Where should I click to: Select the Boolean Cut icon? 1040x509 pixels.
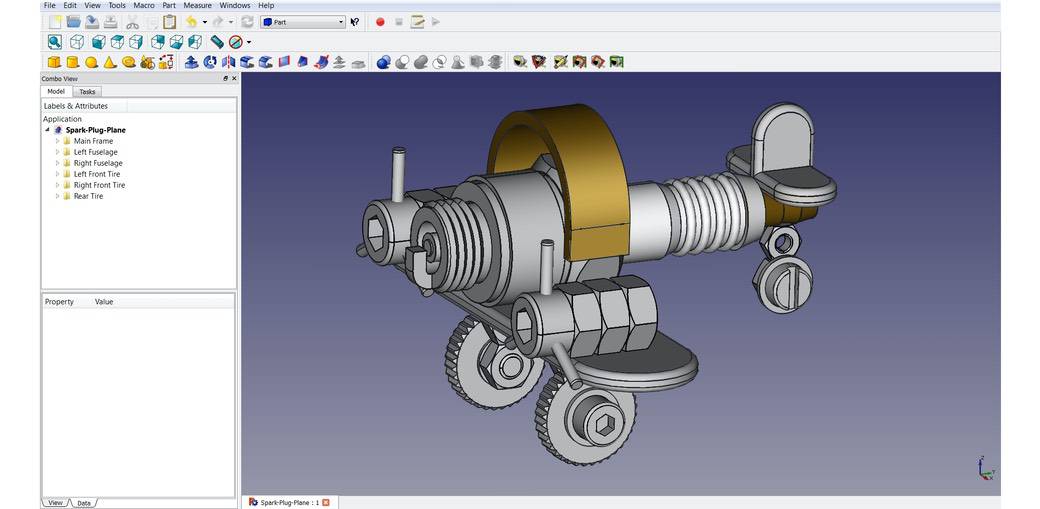click(402, 62)
